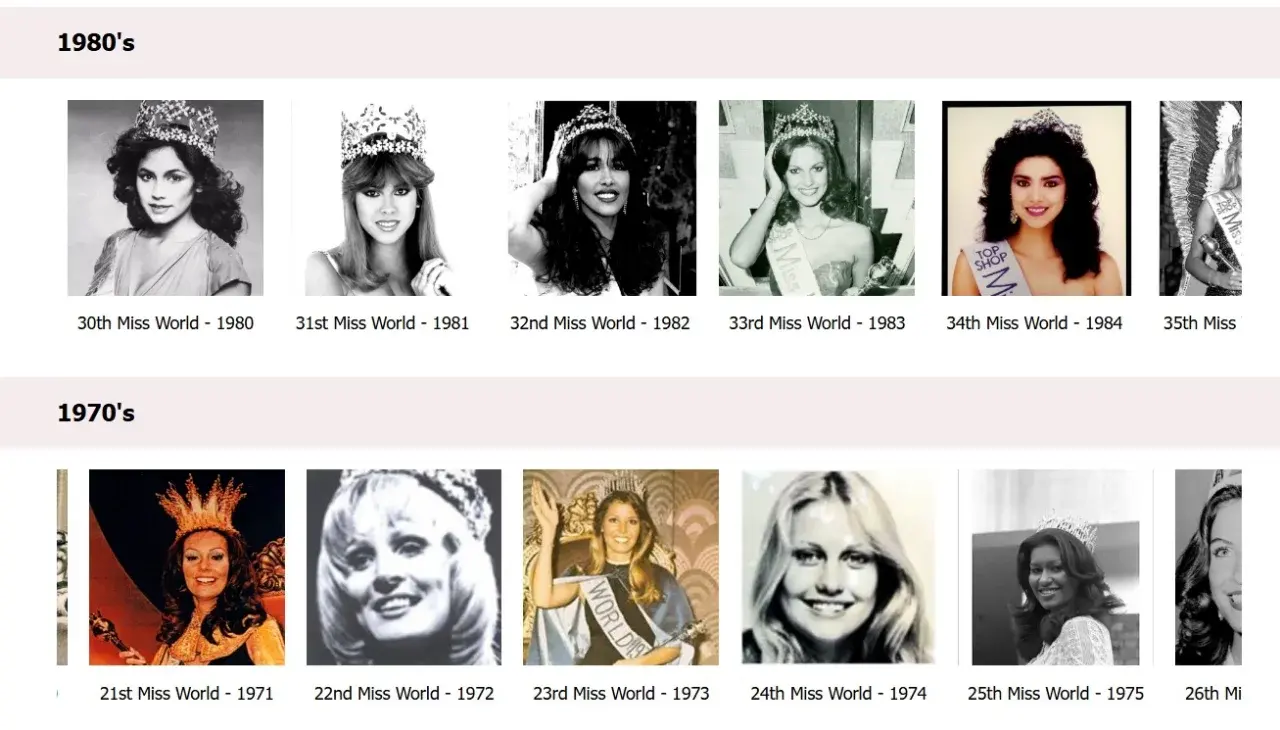Click the '34th Miss World - 1984' caption link
The width and height of the screenshot is (1280, 730).
tap(1035, 323)
